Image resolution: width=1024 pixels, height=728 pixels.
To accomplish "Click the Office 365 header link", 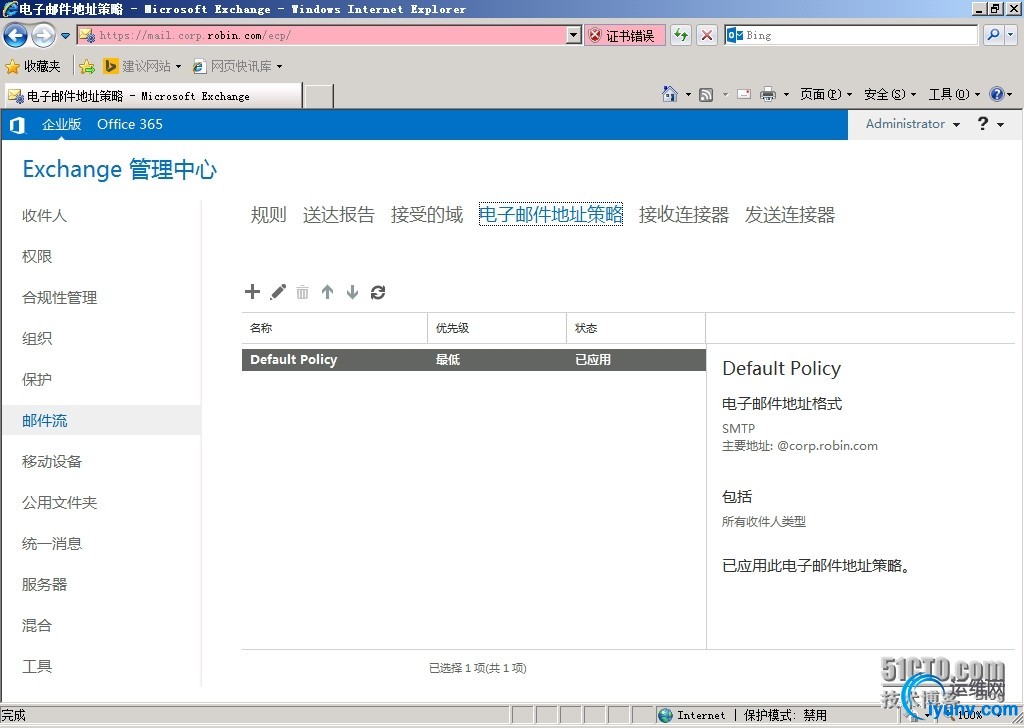I will (130, 124).
